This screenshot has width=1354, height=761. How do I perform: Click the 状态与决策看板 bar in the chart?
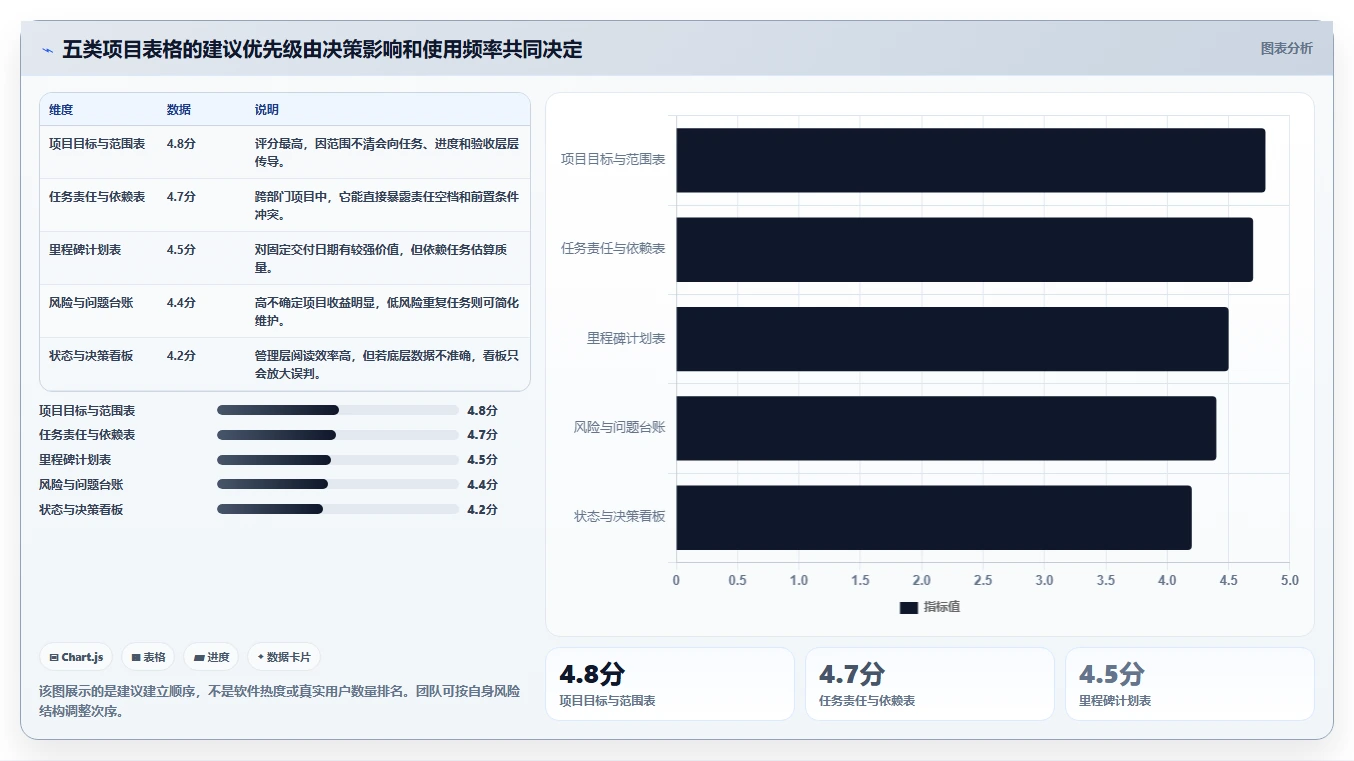[934, 517]
